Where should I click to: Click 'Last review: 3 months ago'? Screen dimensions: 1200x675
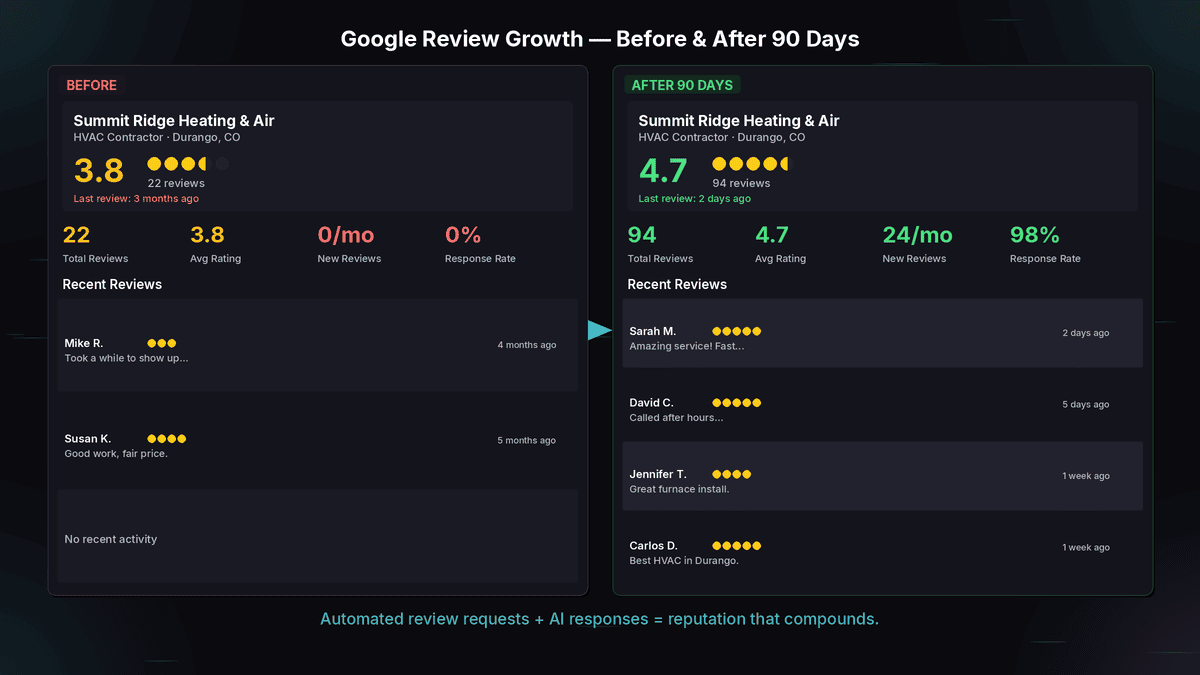pyautogui.click(x=136, y=199)
